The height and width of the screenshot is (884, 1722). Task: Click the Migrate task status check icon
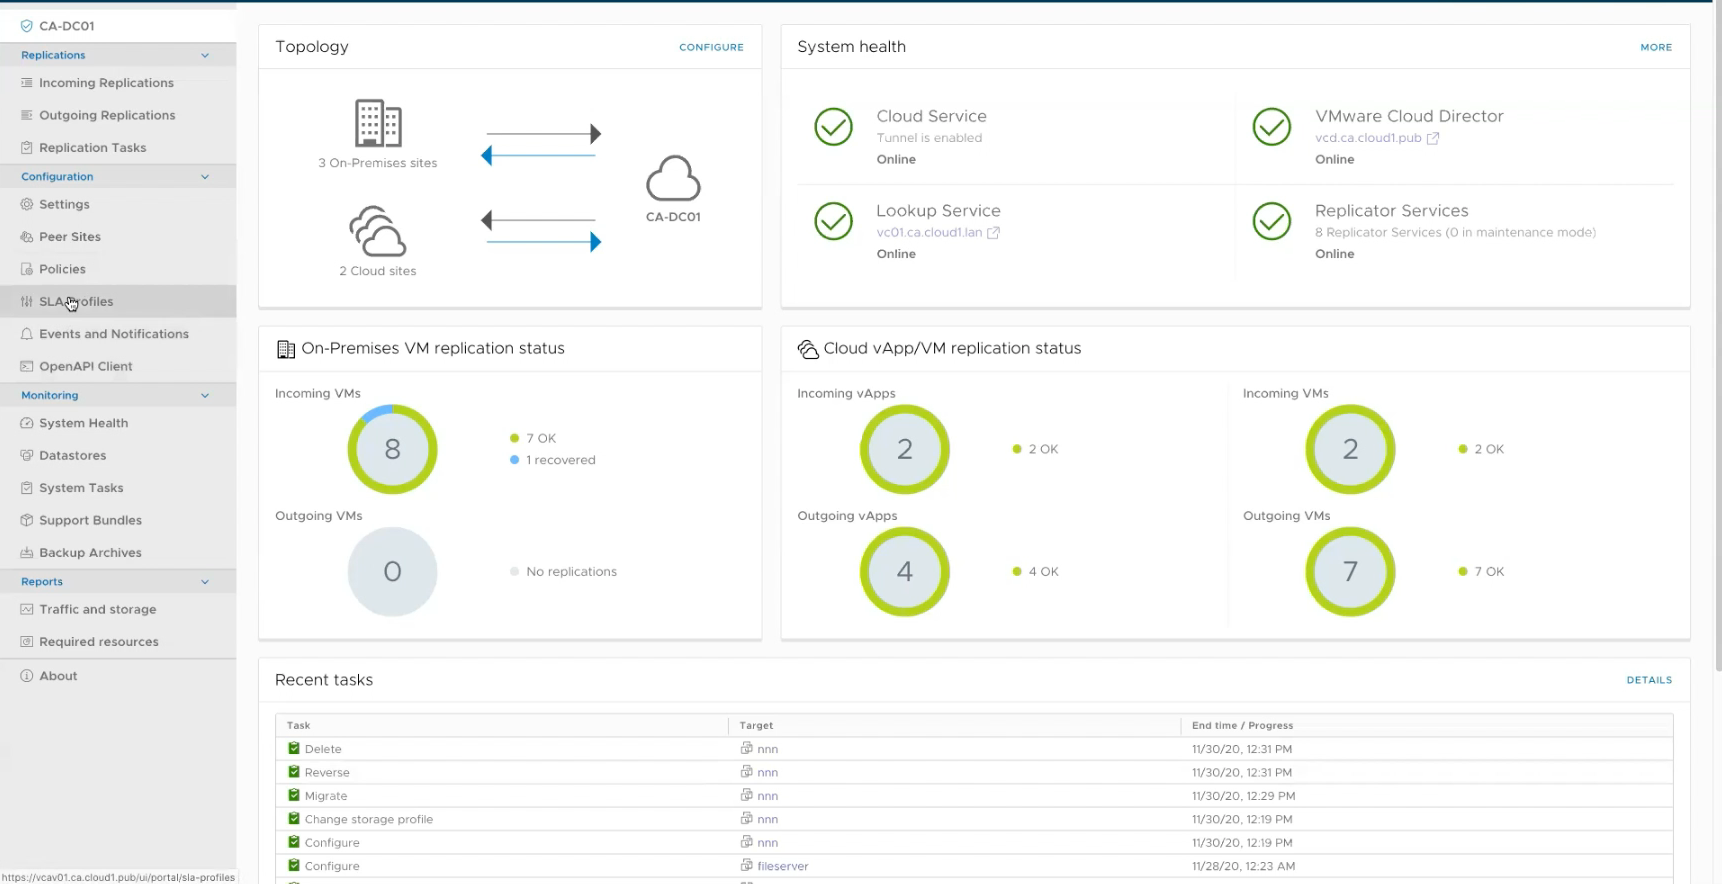tap(294, 795)
